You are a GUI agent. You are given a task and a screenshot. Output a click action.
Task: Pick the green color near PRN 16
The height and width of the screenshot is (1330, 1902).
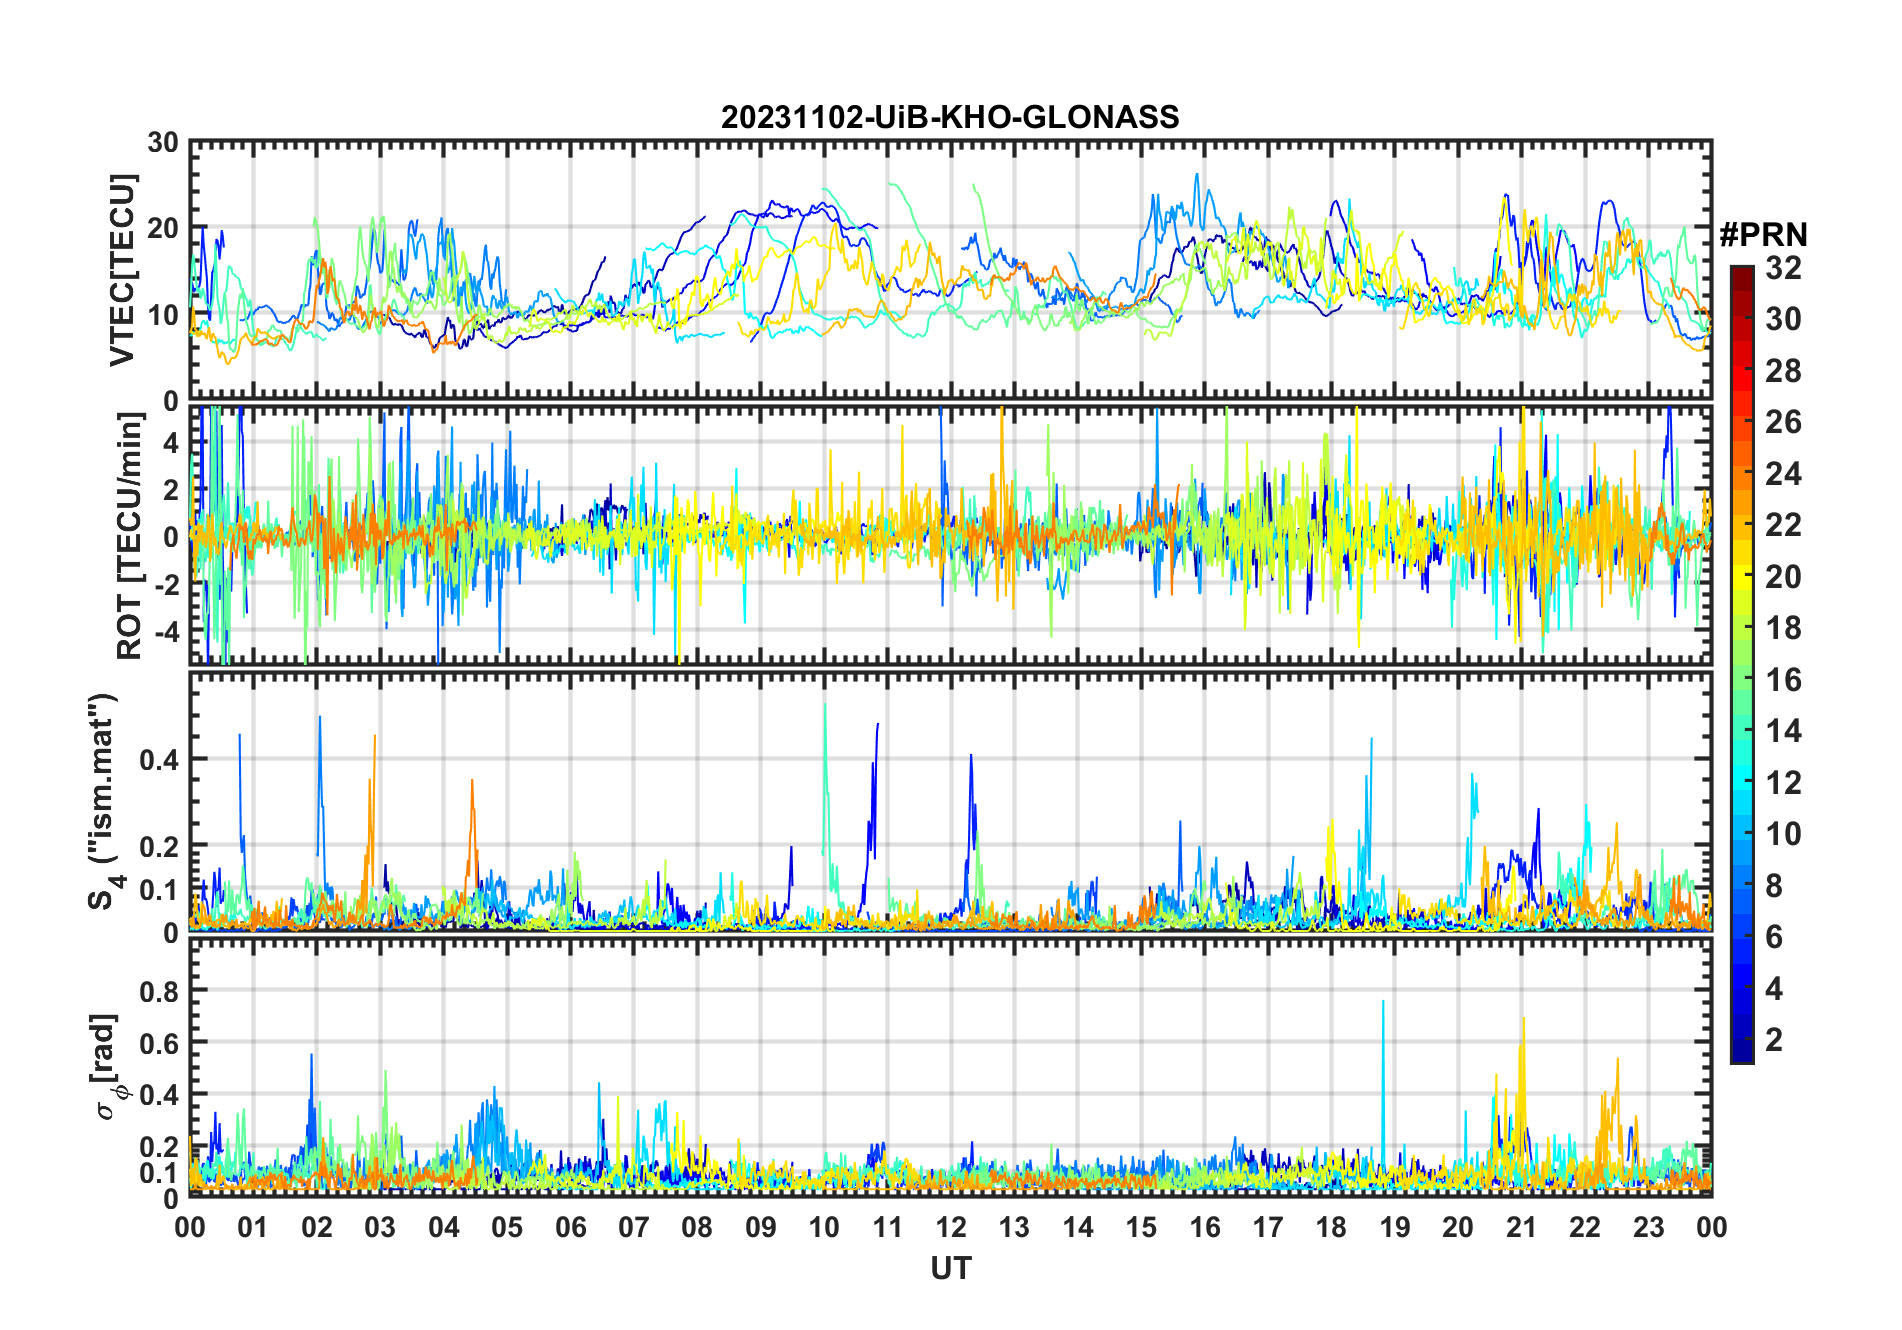1741,681
